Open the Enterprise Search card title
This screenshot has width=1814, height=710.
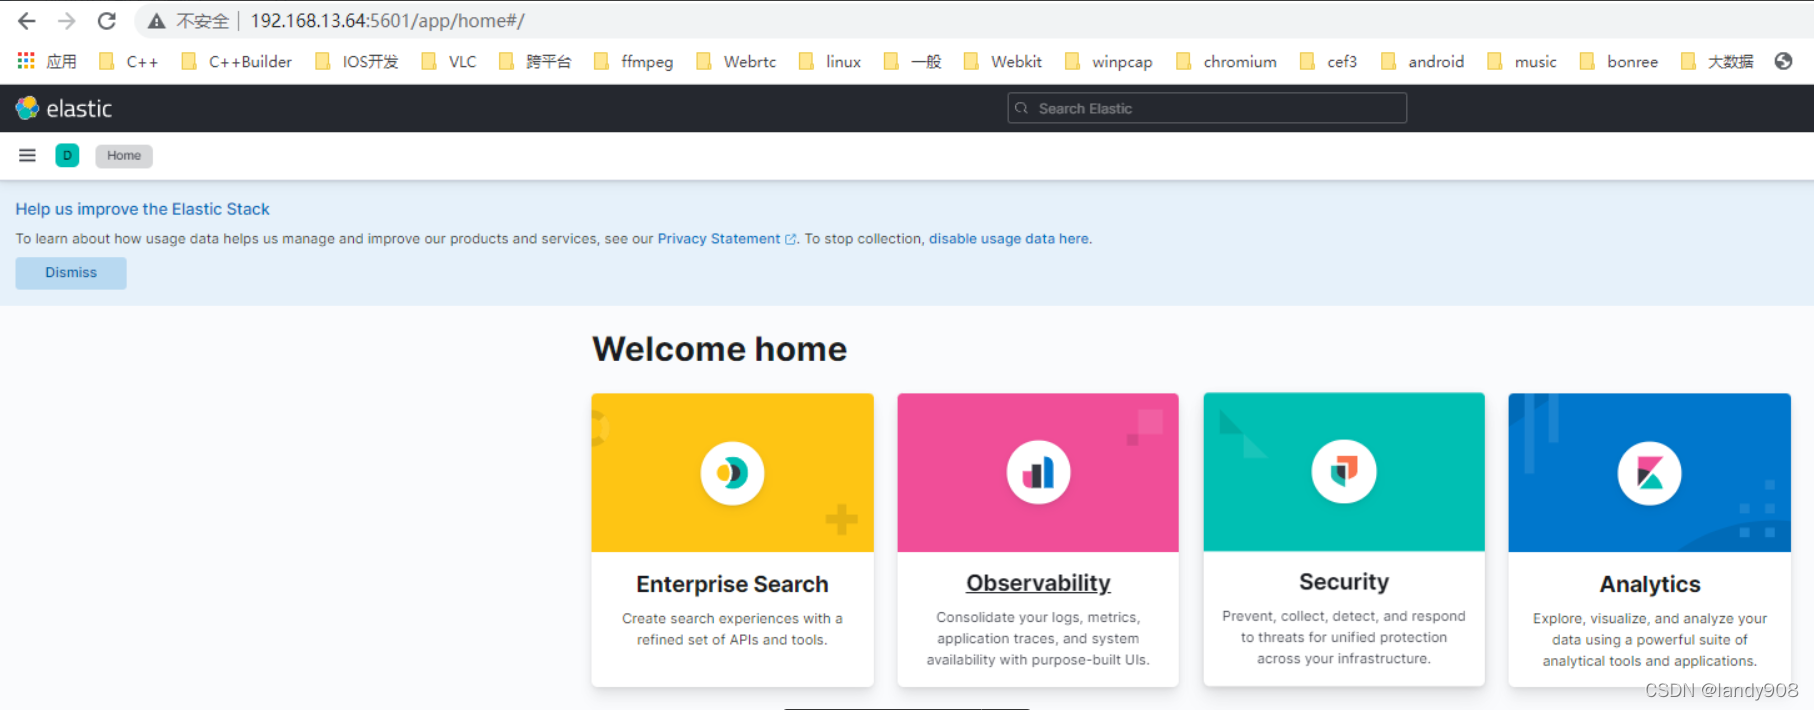click(x=732, y=584)
